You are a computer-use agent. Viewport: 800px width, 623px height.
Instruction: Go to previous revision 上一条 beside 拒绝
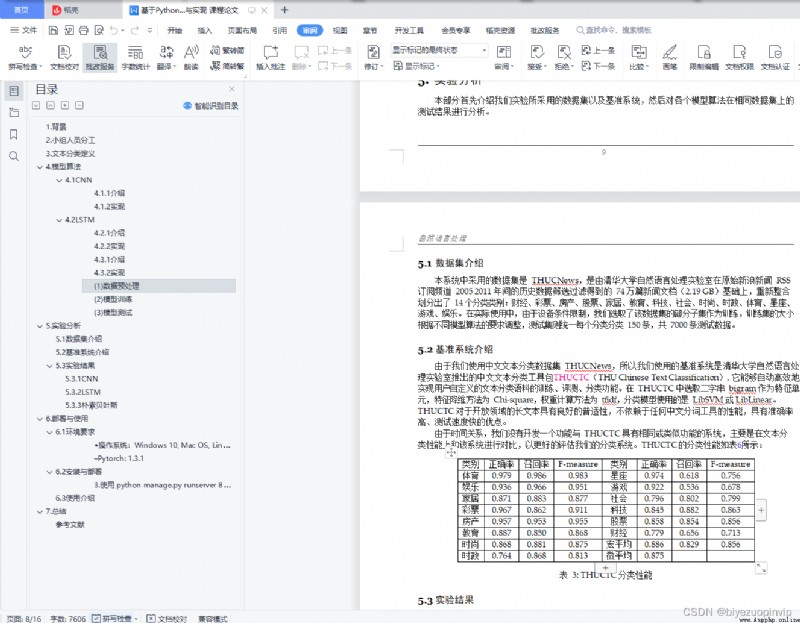coord(598,50)
